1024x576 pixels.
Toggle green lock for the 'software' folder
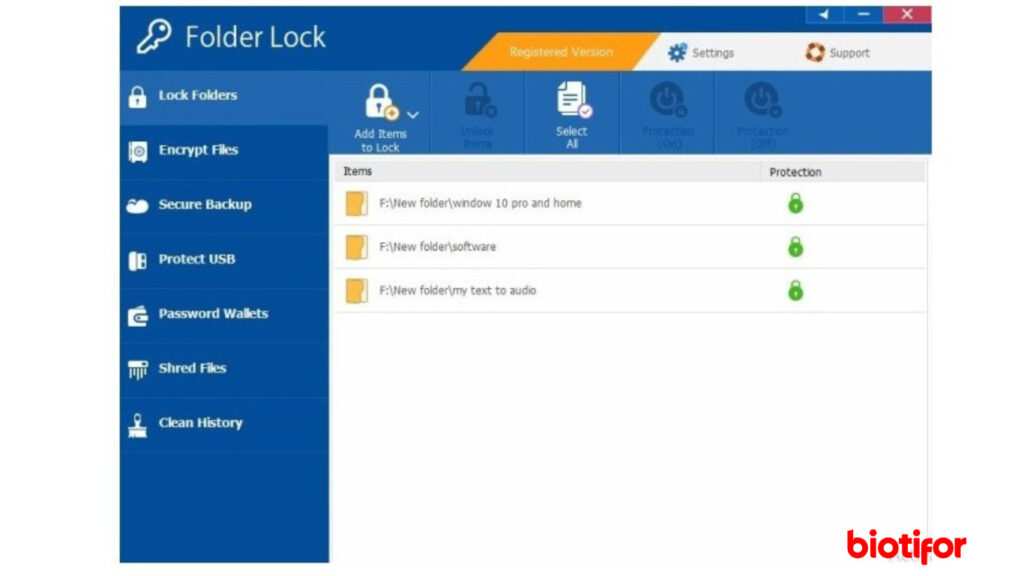pos(795,247)
